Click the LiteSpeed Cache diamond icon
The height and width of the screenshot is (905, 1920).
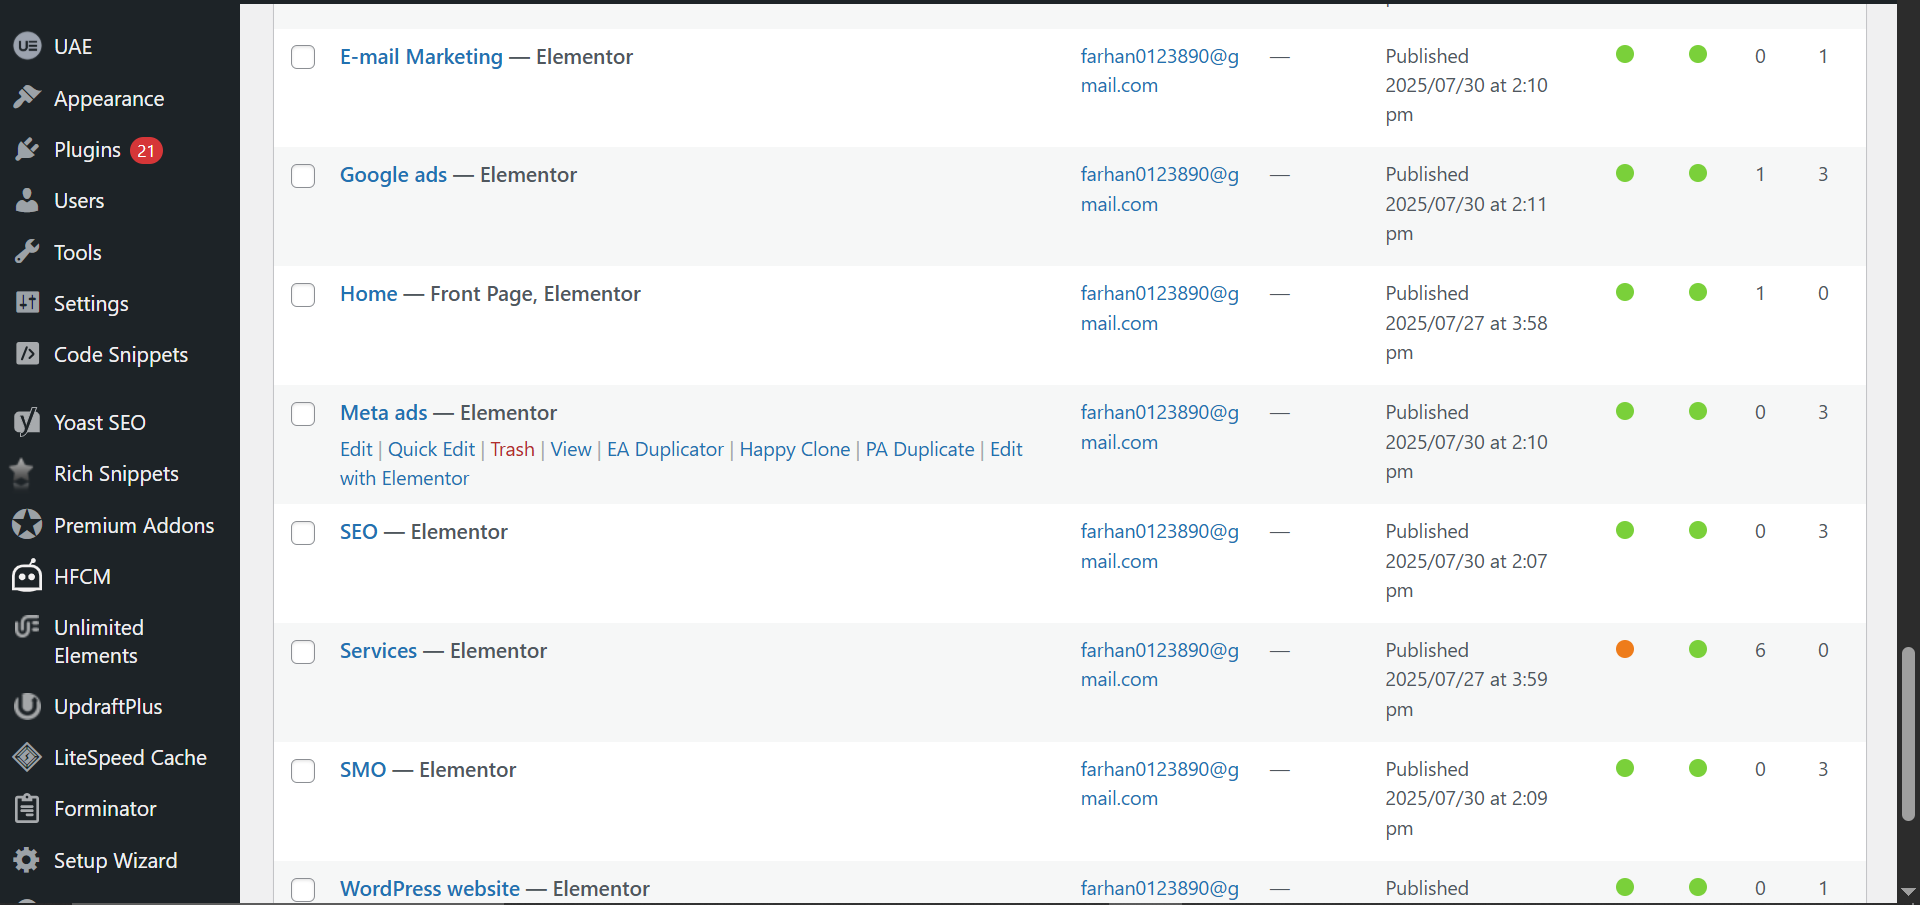tap(27, 757)
